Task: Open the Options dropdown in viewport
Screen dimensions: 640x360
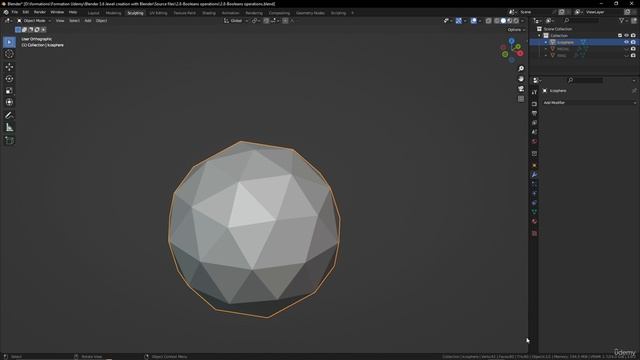Action: pyautogui.click(x=516, y=30)
